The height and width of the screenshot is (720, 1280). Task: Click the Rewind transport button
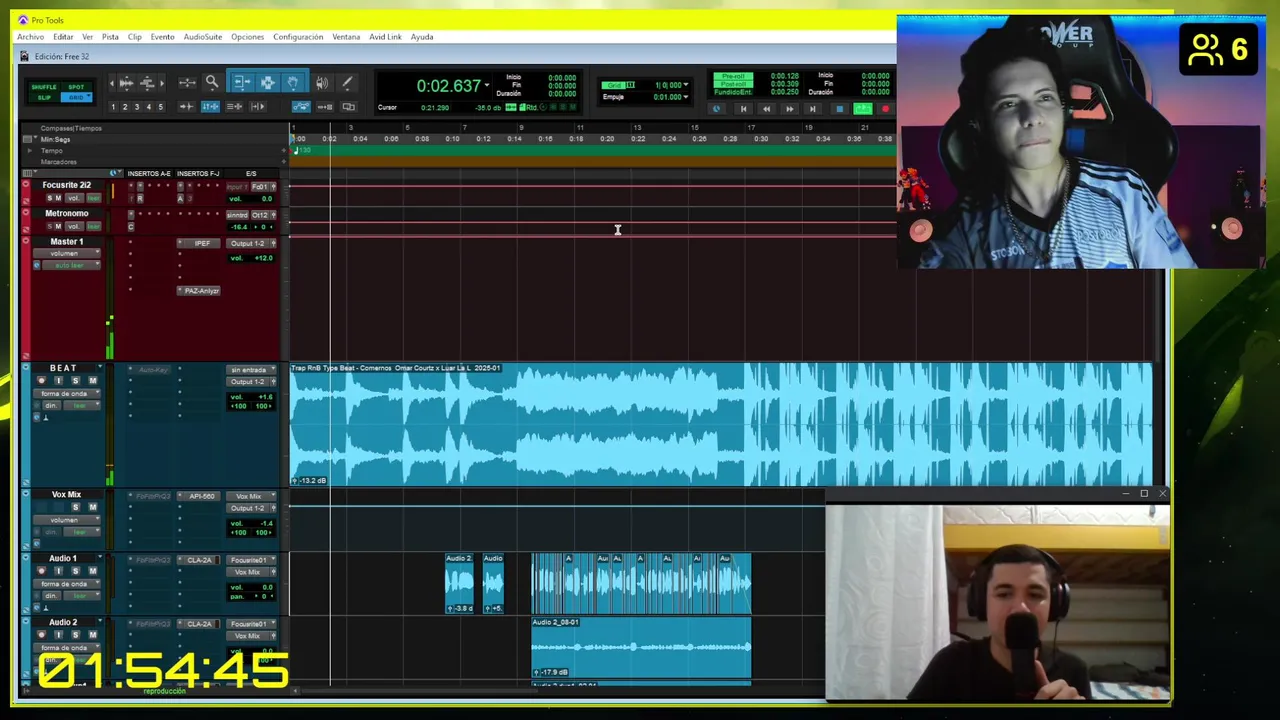pyautogui.click(x=766, y=109)
